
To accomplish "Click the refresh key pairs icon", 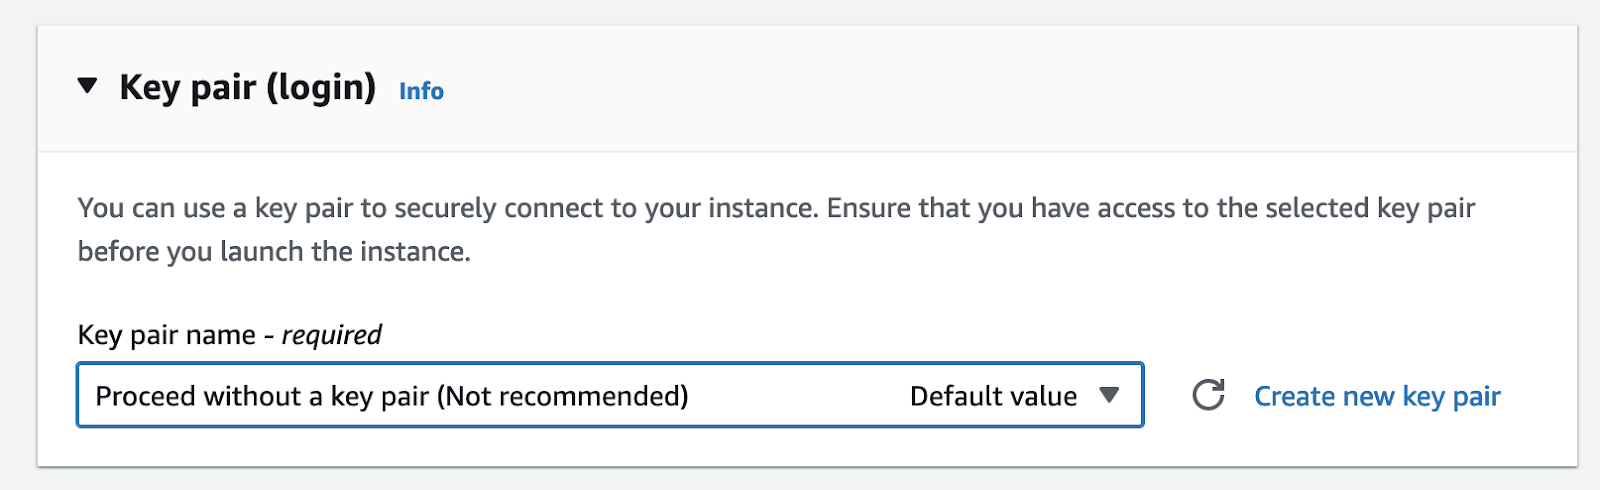I will (x=1208, y=395).
